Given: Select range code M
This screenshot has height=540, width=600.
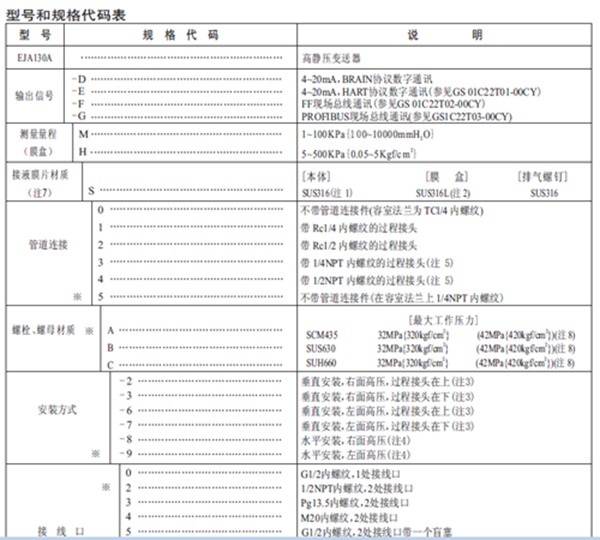Looking at the screenshot, I should (x=83, y=134).
